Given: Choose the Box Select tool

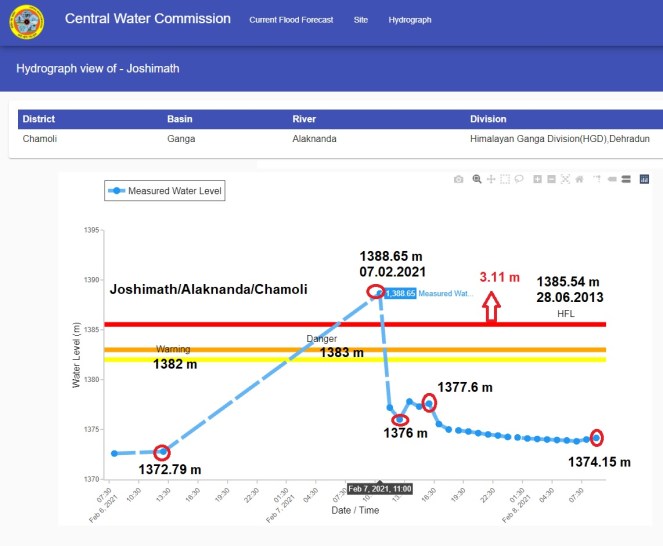Looking at the screenshot, I should (505, 179).
